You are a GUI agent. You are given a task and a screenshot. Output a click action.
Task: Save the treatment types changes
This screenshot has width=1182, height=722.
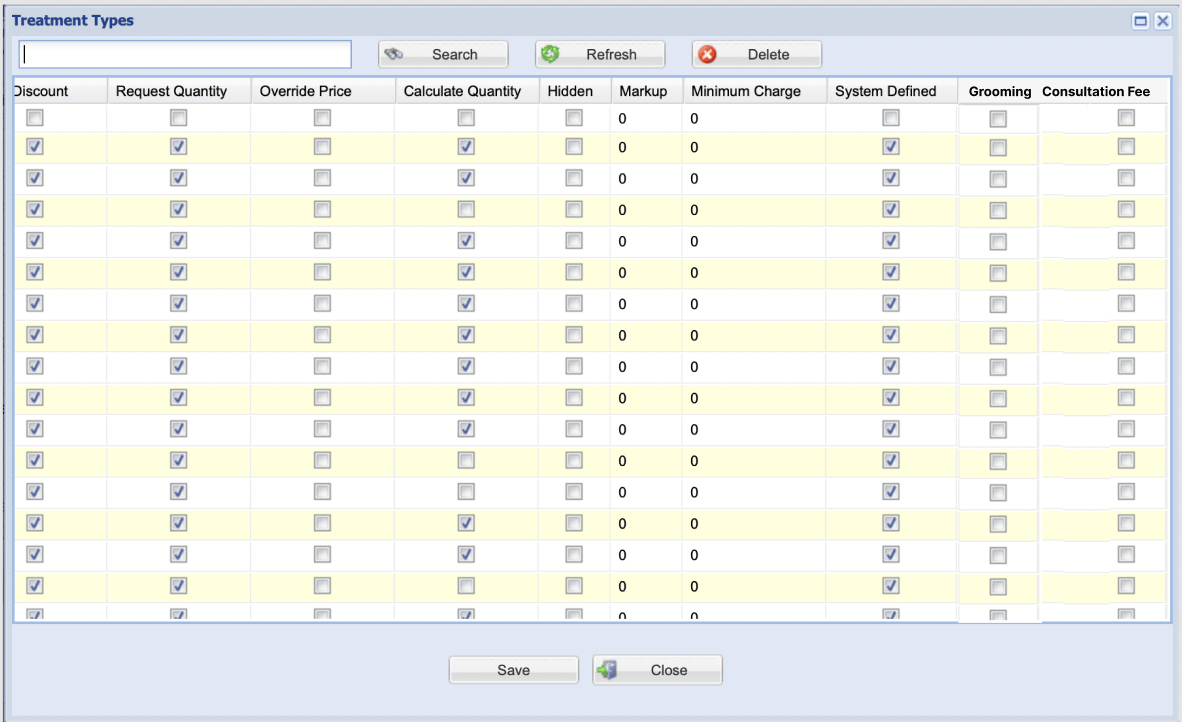point(513,670)
